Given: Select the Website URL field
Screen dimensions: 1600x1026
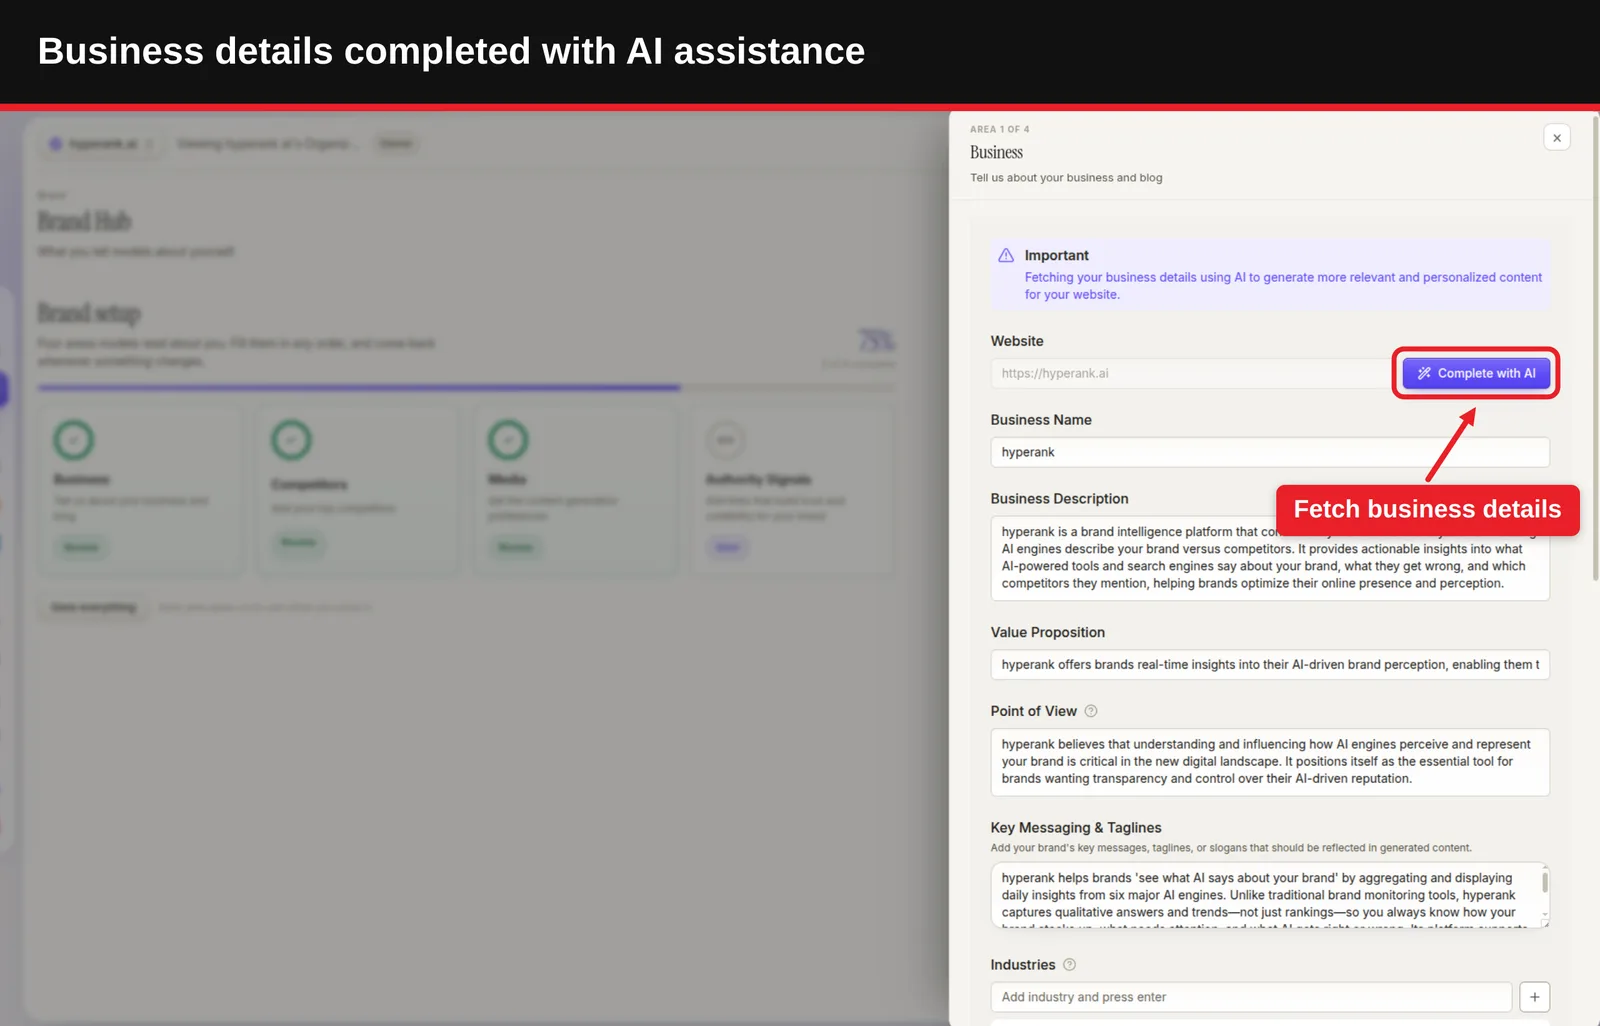Looking at the screenshot, I should tap(1191, 373).
